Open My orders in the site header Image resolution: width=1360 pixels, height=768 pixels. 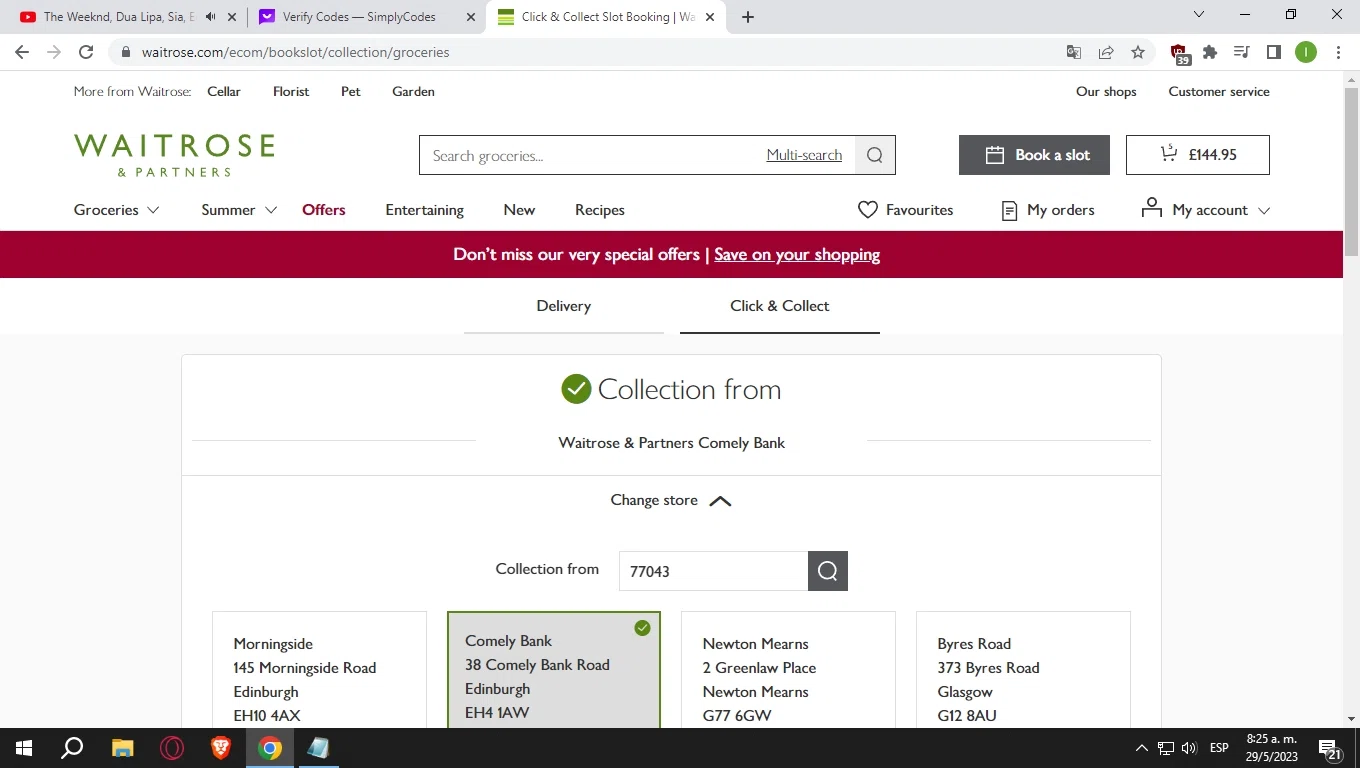point(1047,210)
